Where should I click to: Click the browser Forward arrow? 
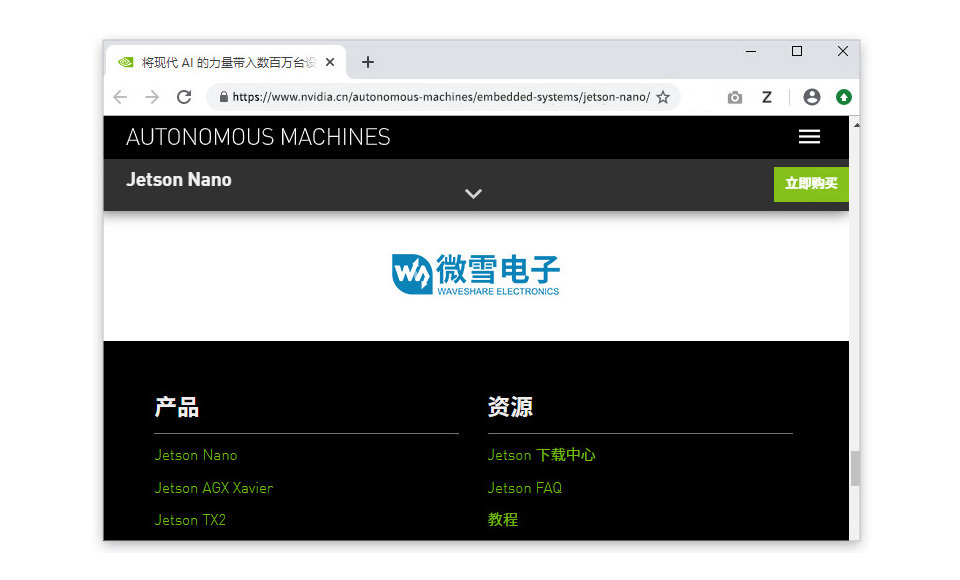pos(152,97)
